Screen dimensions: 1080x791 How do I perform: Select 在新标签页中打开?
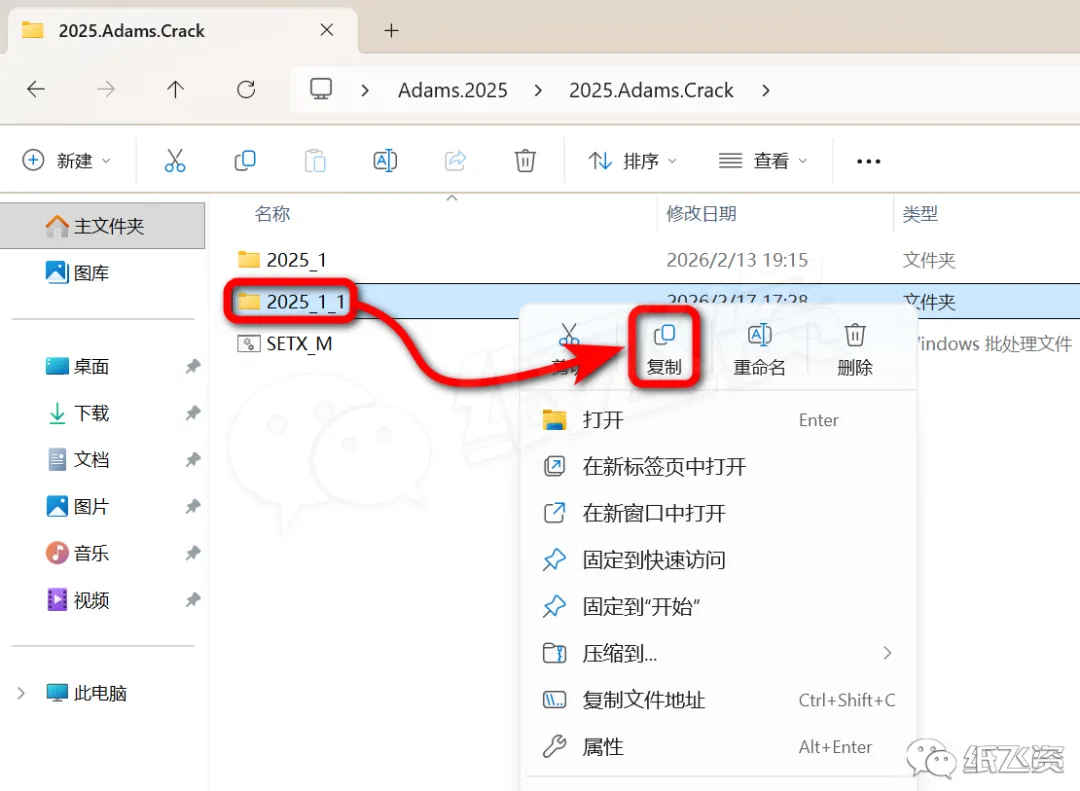pyautogui.click(x=719, y=466)
